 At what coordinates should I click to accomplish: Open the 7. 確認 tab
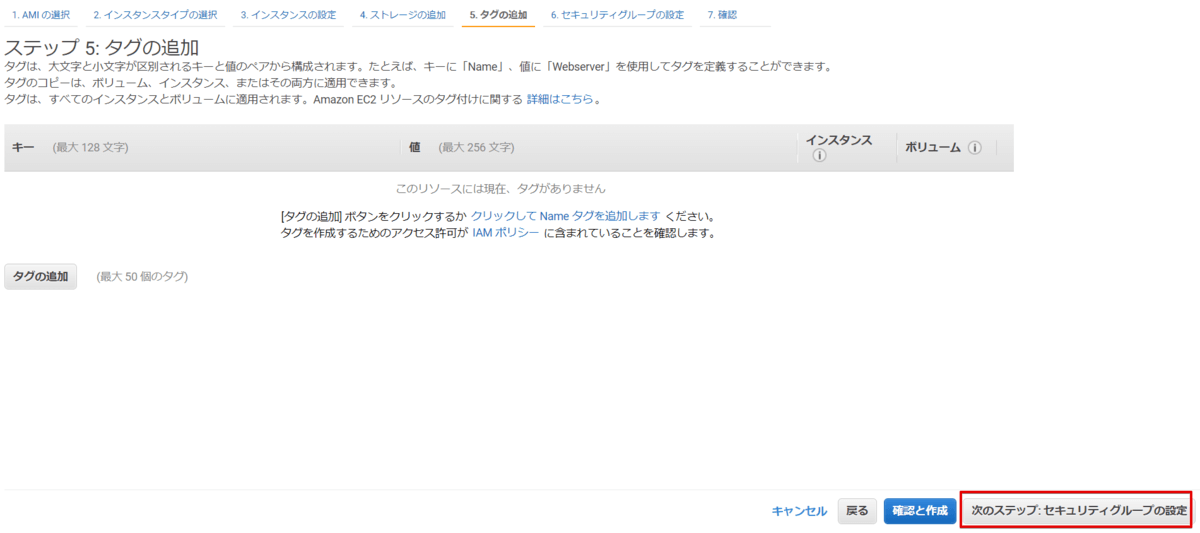coord(722,15)
